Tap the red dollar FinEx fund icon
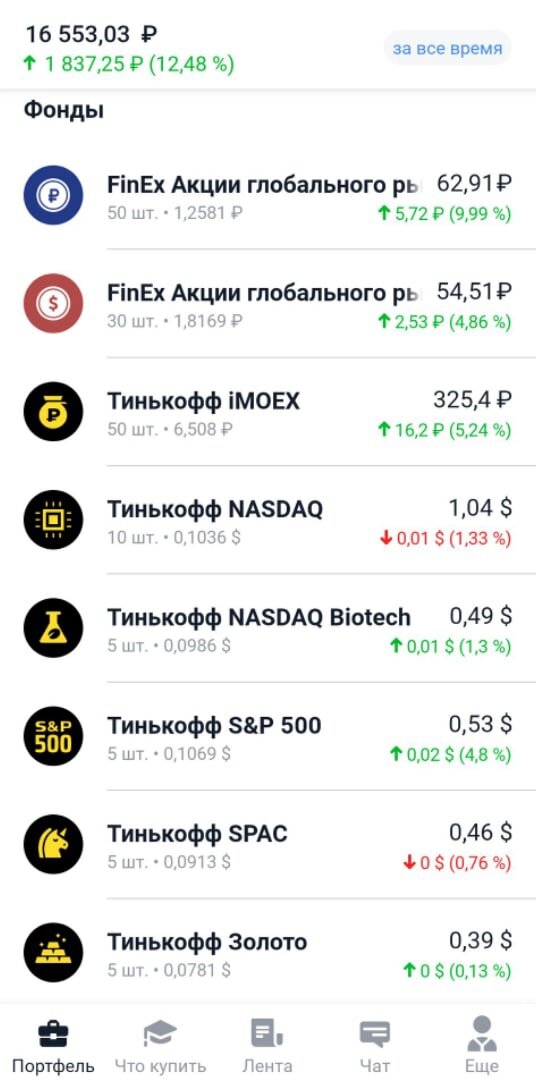536x1080 pixels. click(53, 303)
